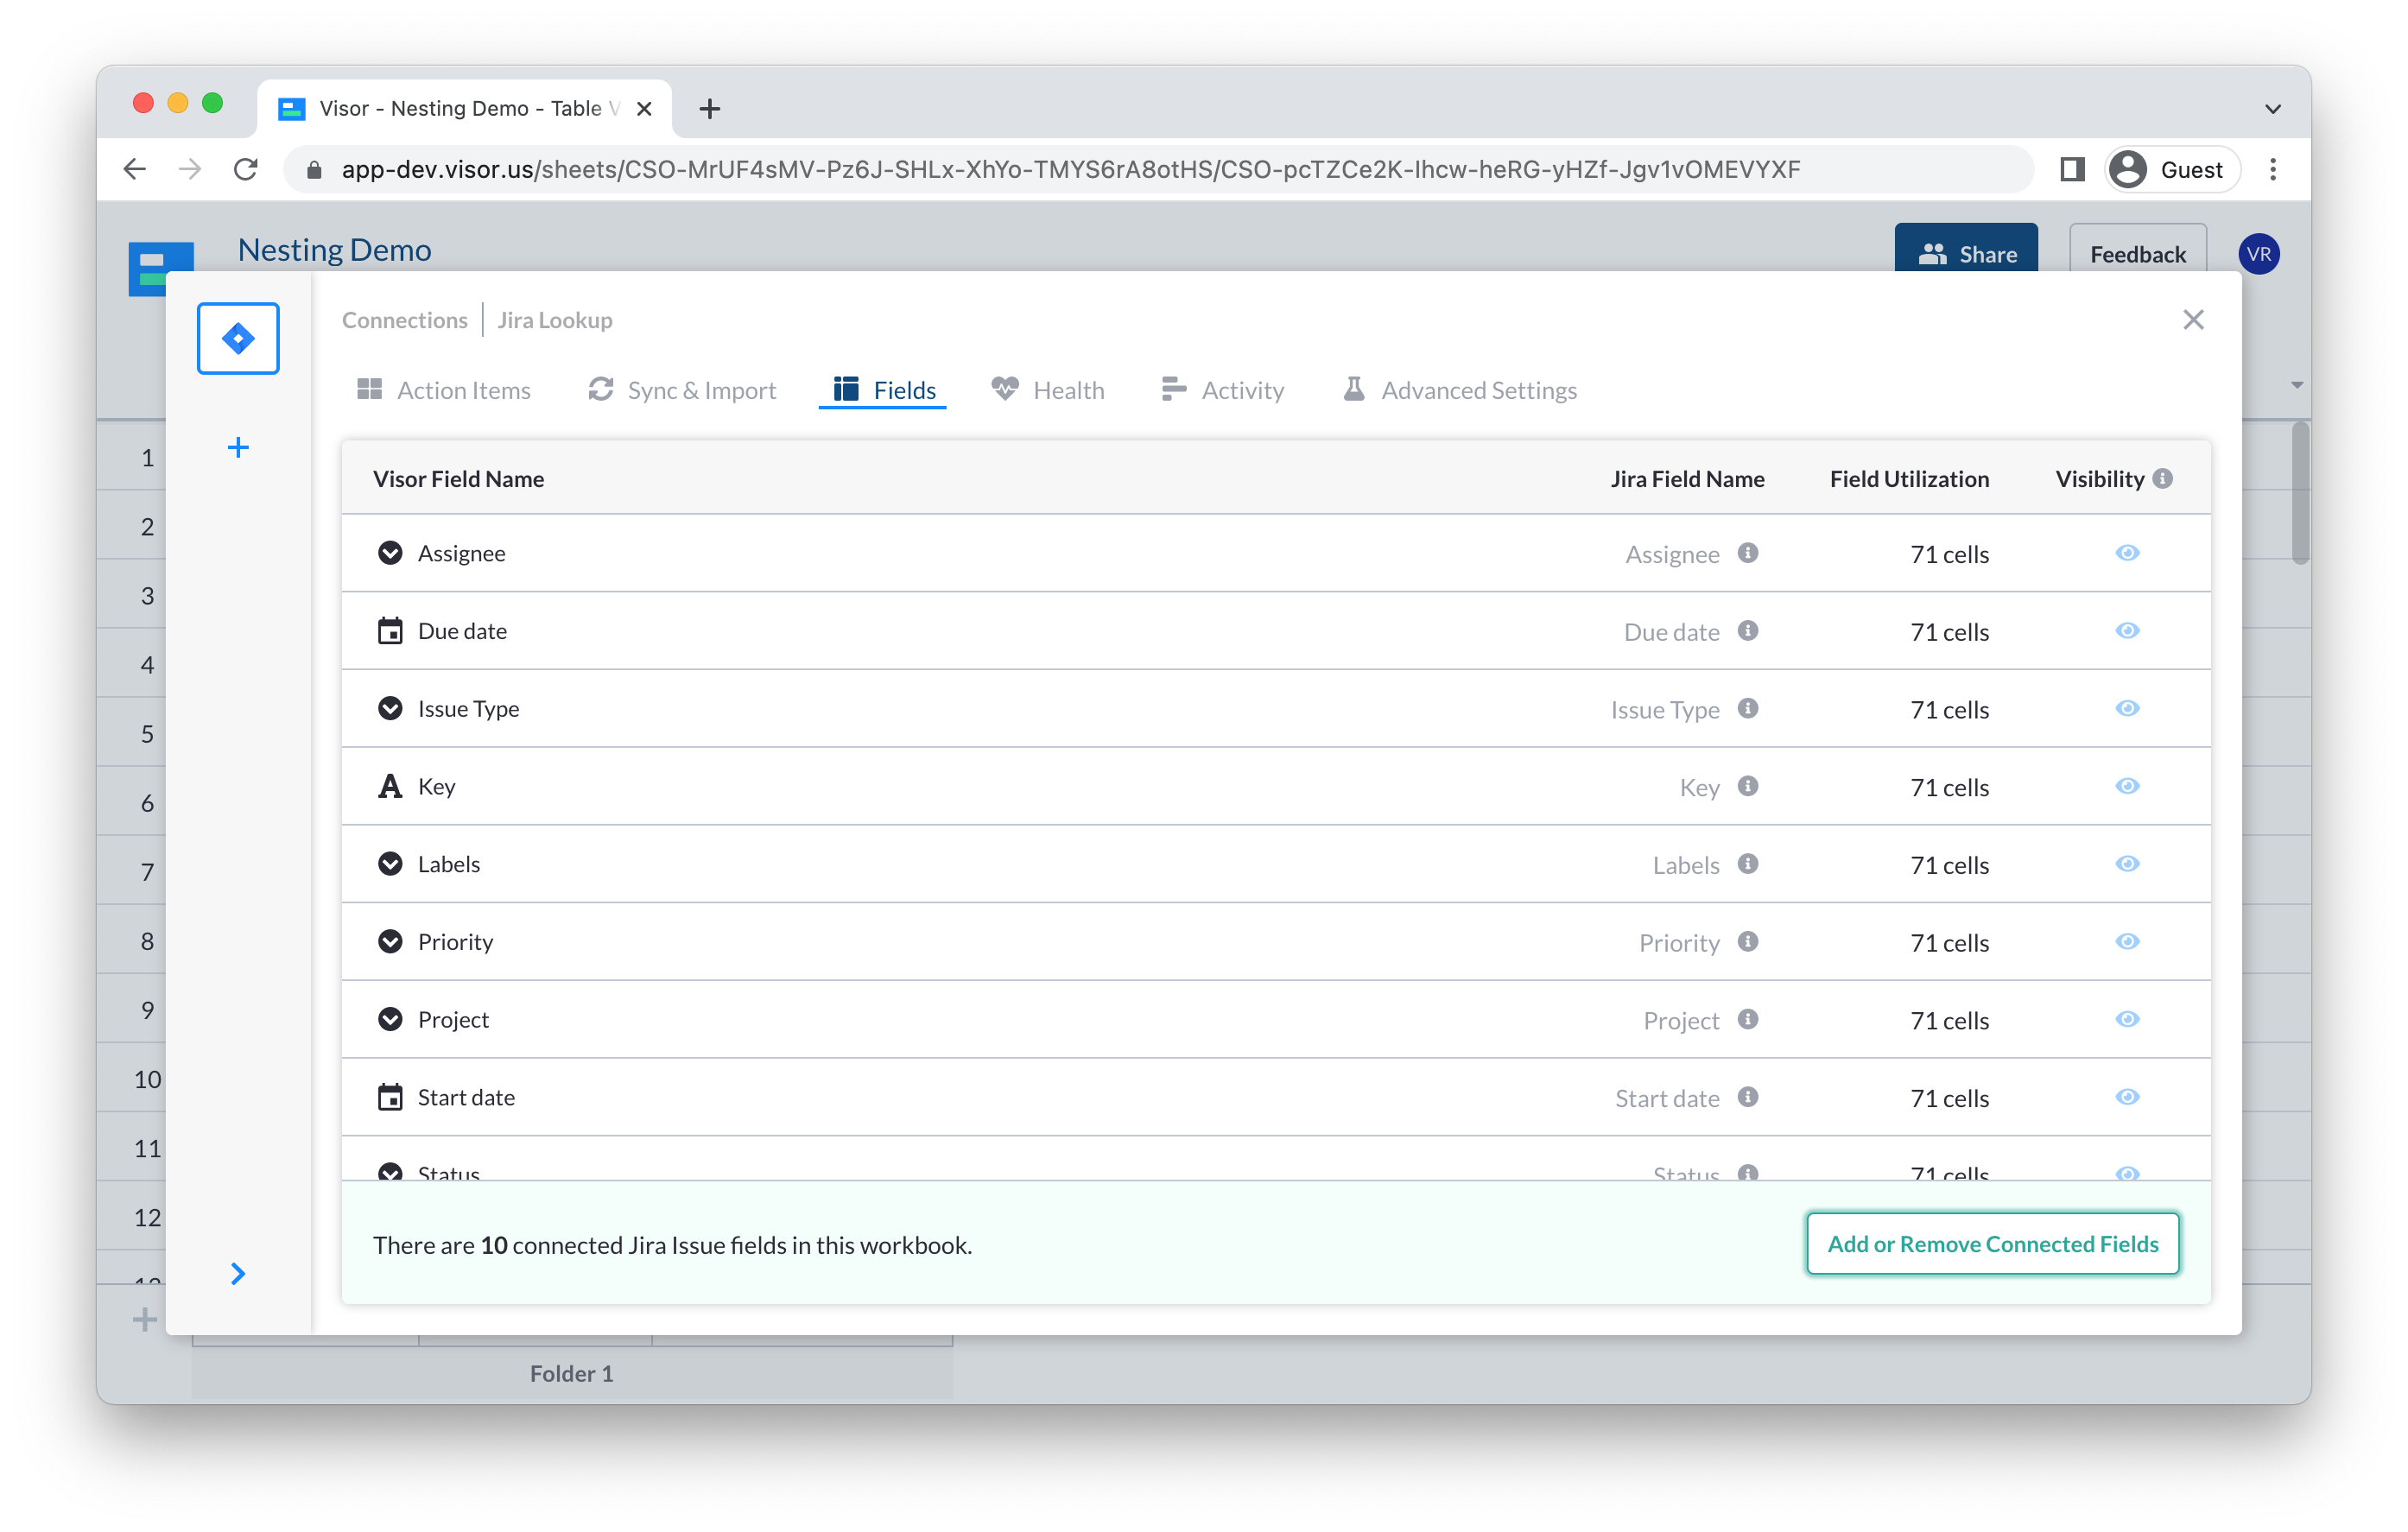The width and height of the screenshot is (2408, 1532).
Task: Click the sheet vertical scrollbar thumb
Action: point(2300,493)
